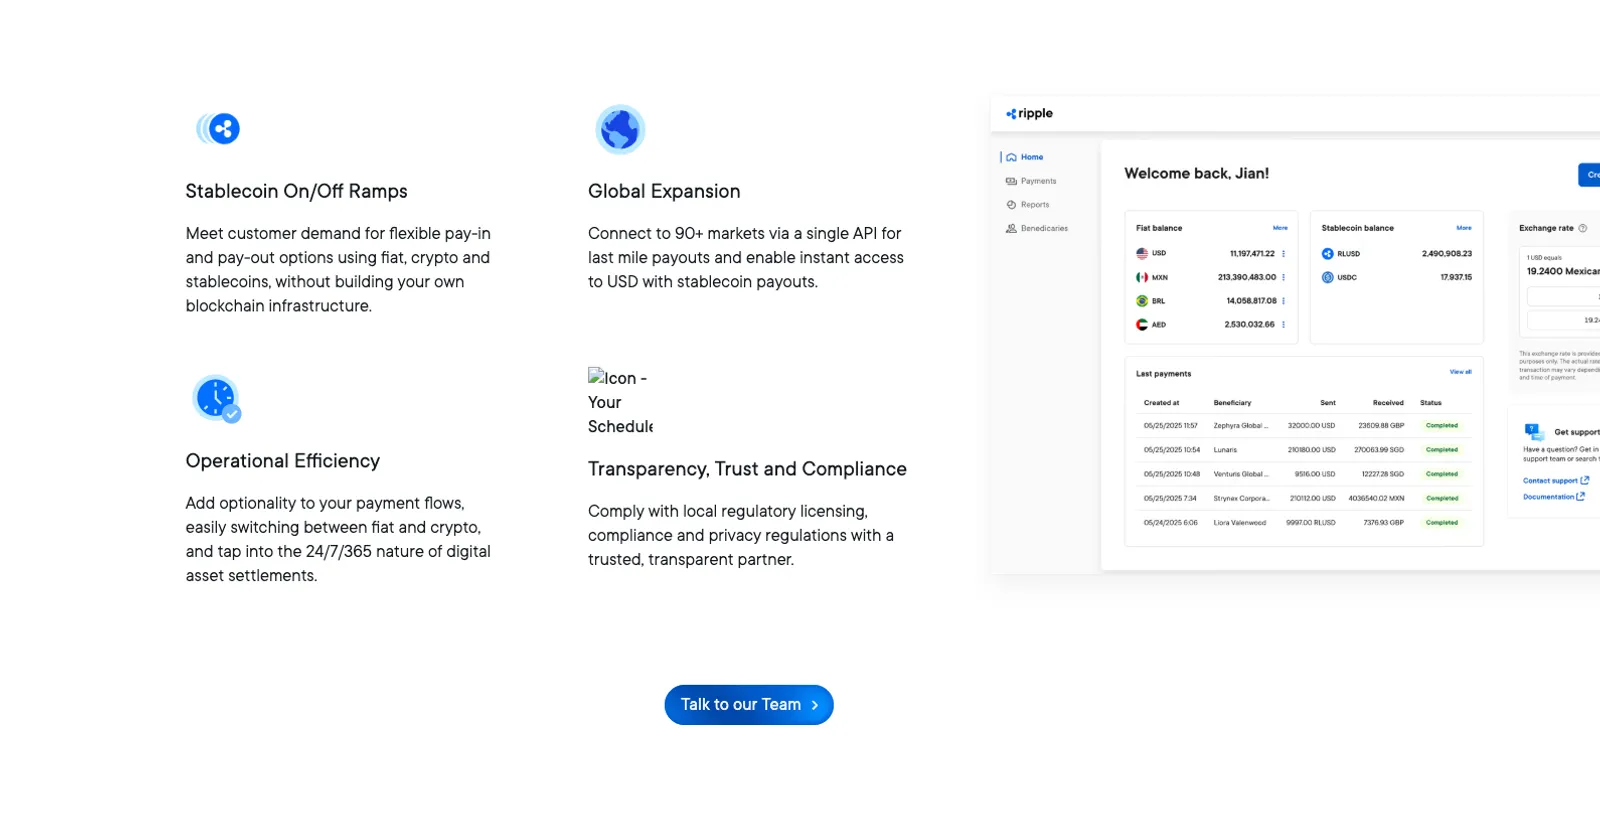1600x826 pixels.
Task: Select Payments in the dashboard sidebar
Action: [x=1031, y=181]
